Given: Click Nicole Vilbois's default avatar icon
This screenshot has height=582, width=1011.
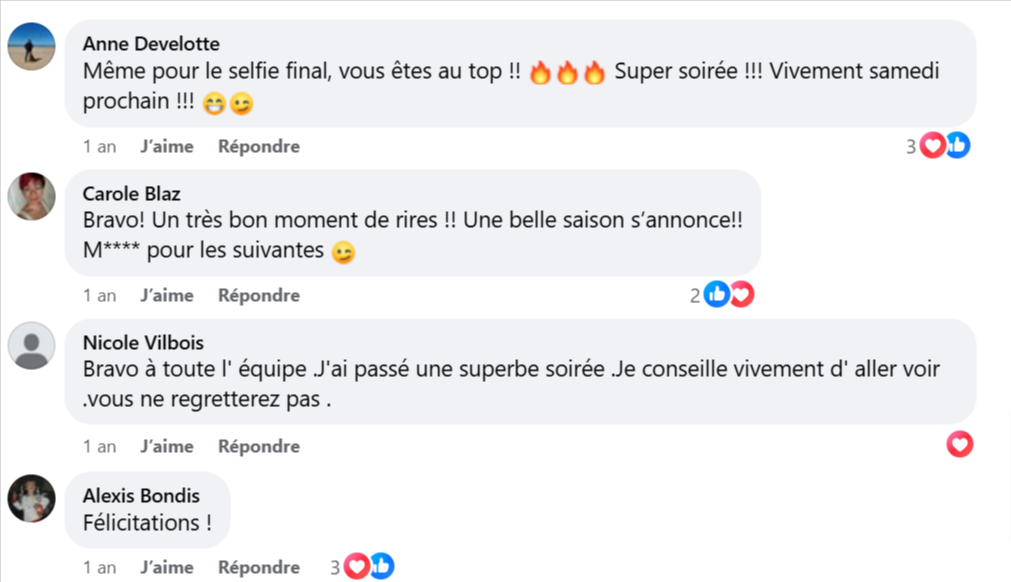Looking at the screenshot, I should (31, 346).
